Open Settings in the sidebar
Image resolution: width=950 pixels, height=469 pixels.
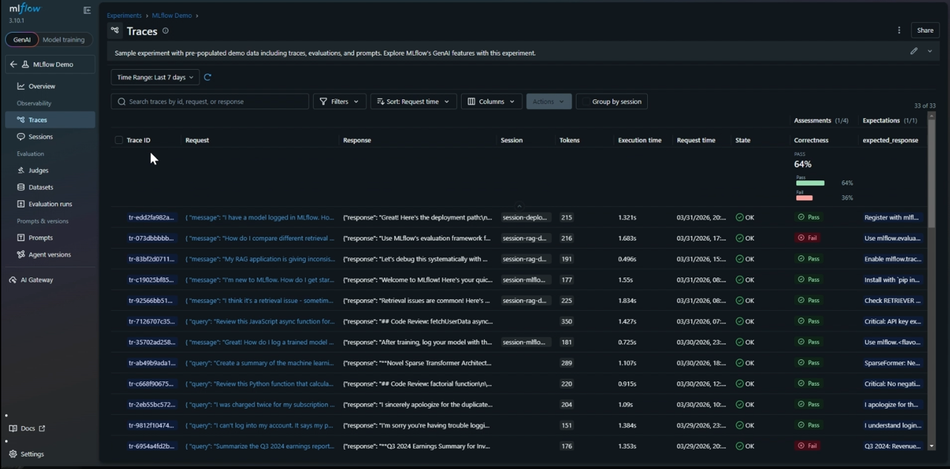27,454
